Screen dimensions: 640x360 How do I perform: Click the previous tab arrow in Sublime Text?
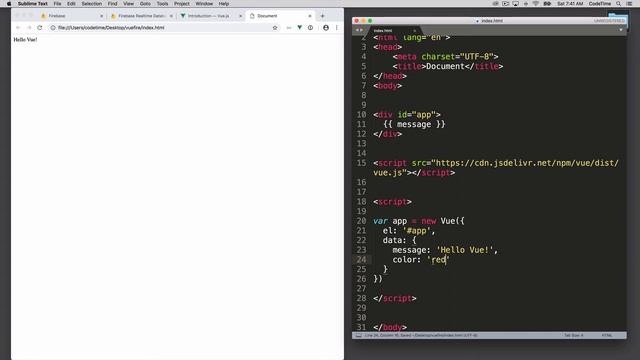pyautogui.click(x=357, y=30)
